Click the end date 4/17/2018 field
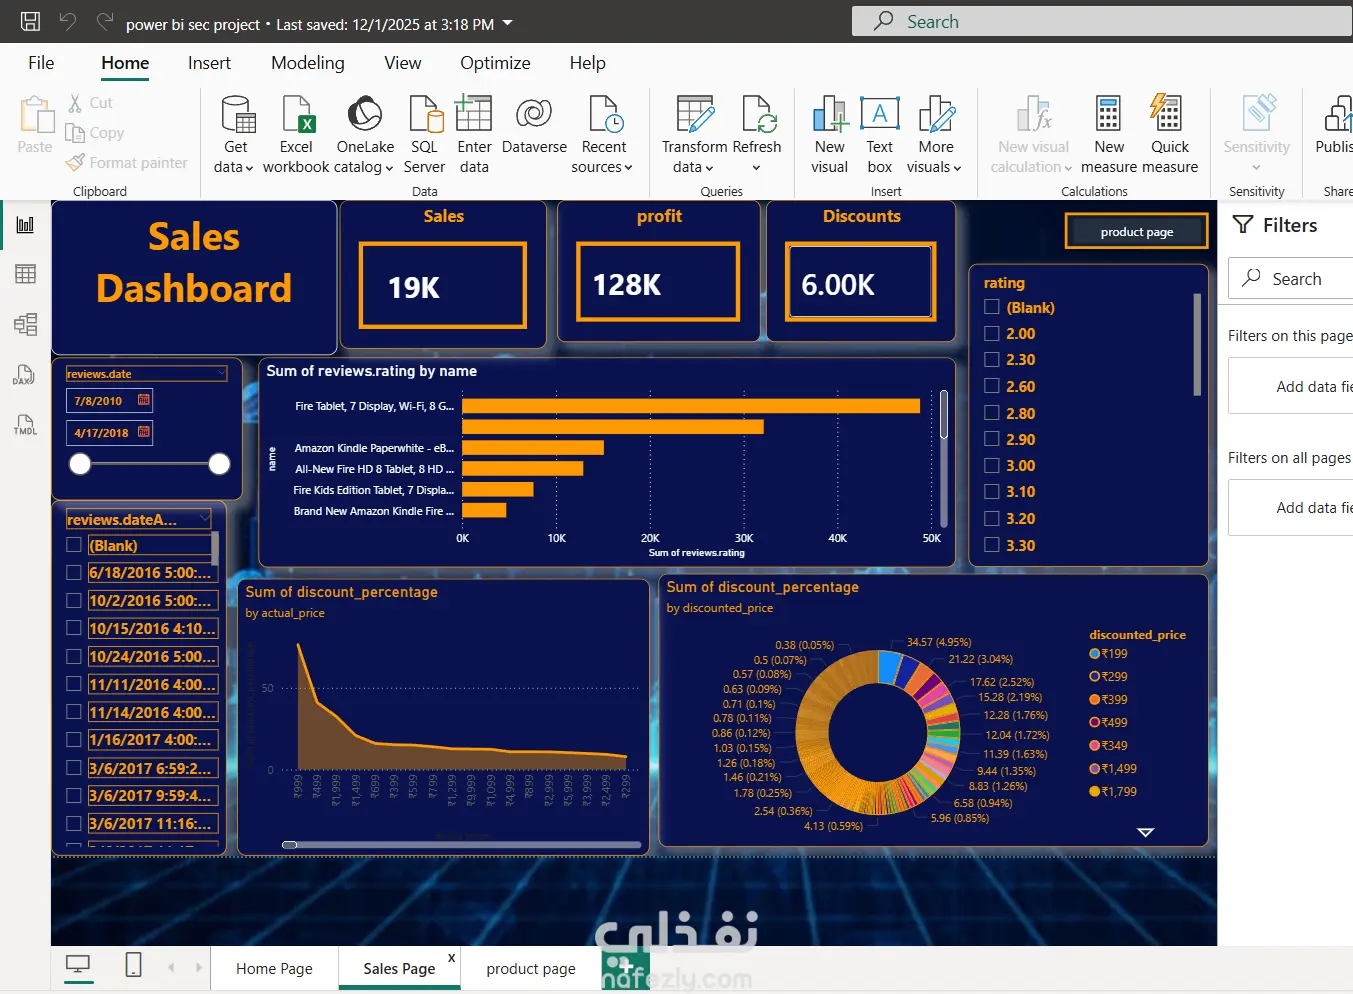Screen dimensions: 1353x994 click(110, 432)
